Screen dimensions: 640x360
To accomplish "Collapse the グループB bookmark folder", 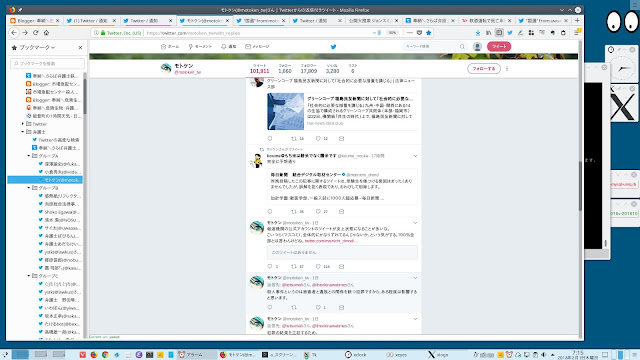I will [x=29, y=188].
